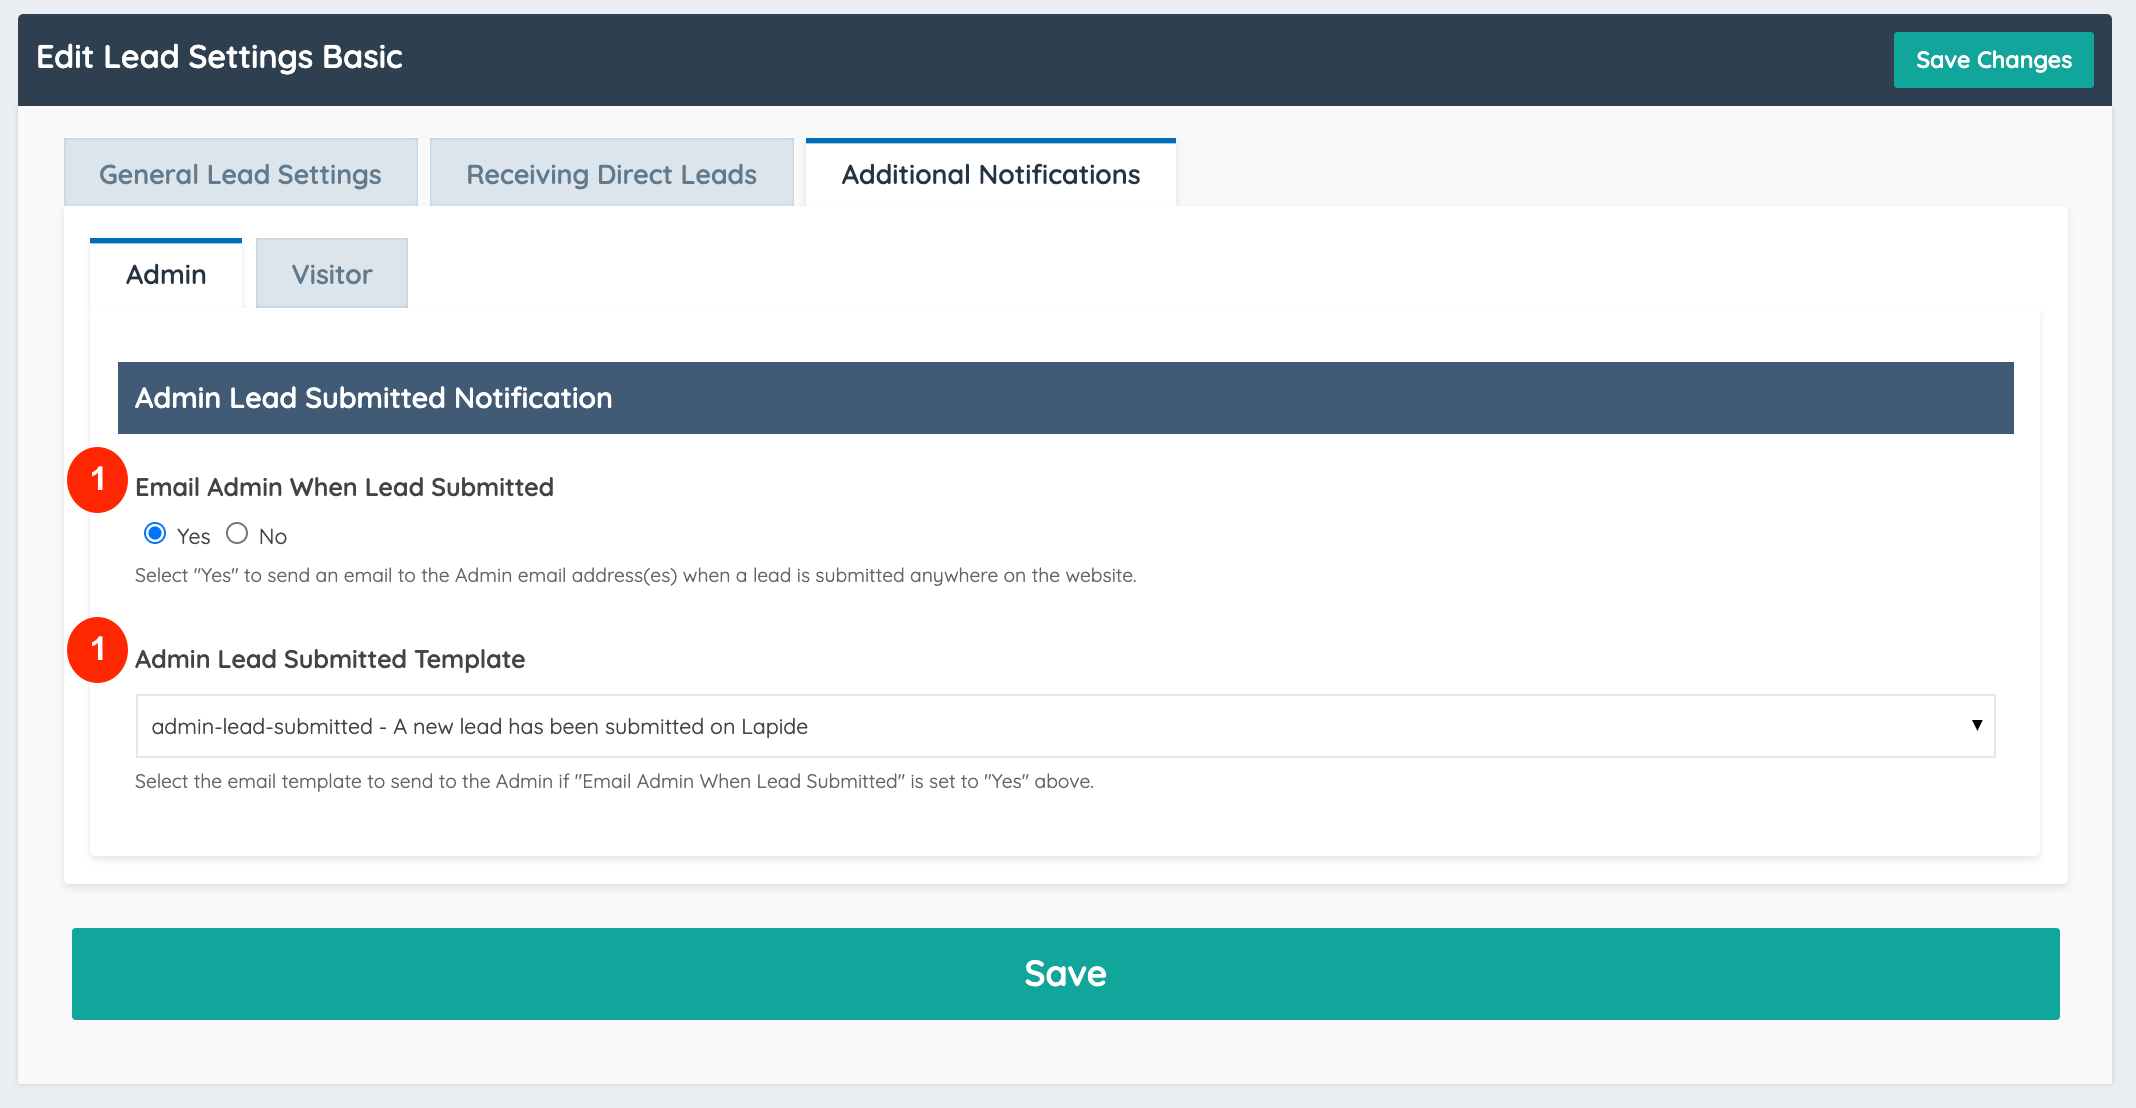Click the "No" text label
The height and width of the screenshot is (1108, 2136).
pyautogui.click(x=272, y=537)
